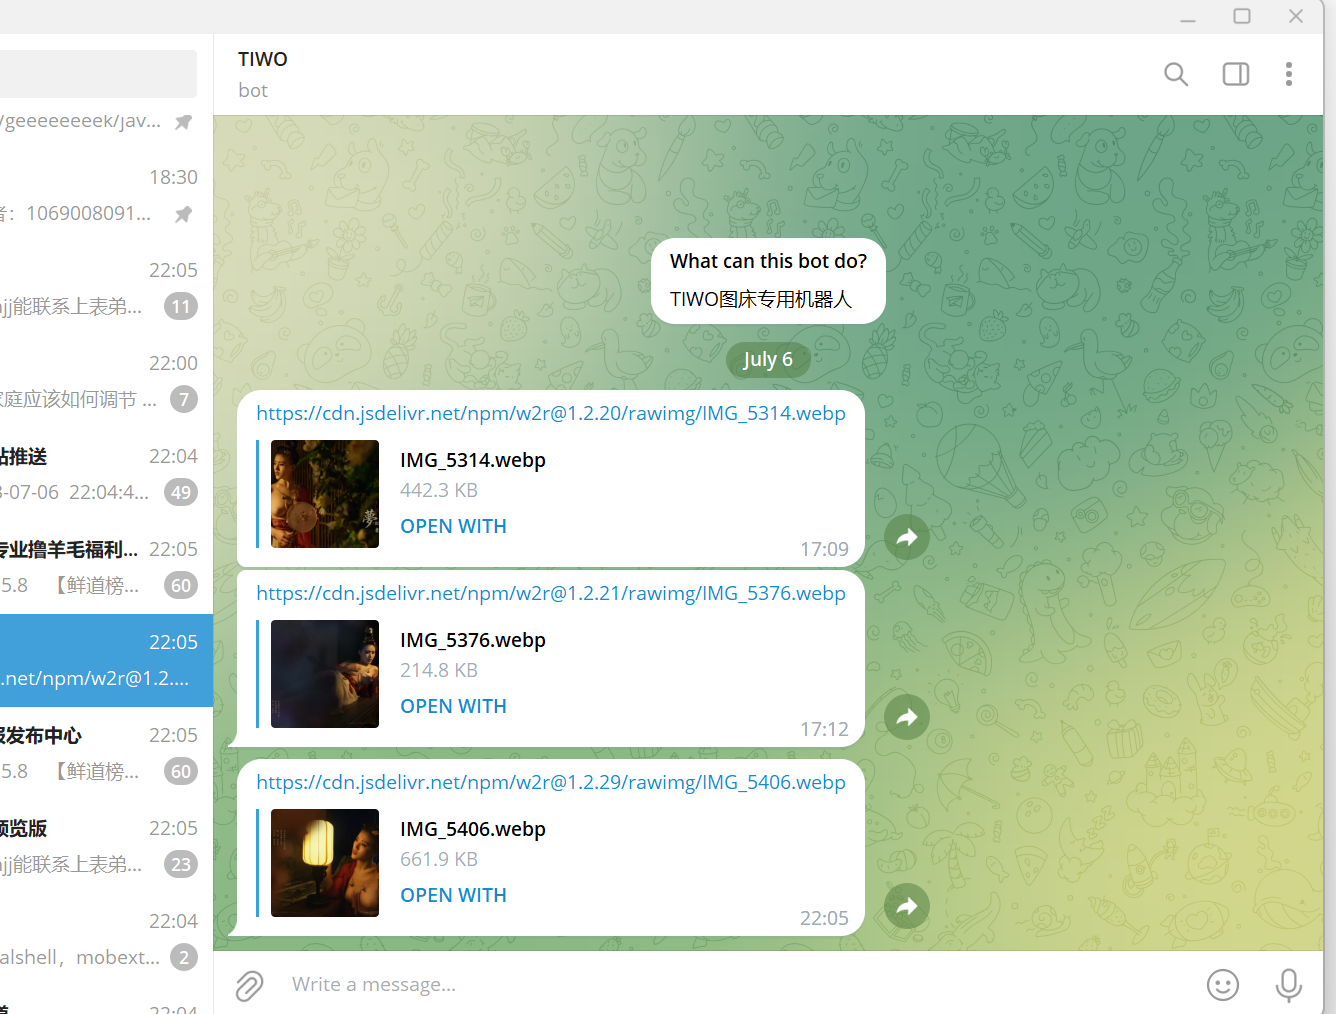The width and height of the screenshot is (1336, 1014).
Task: Open the three-dot chat options menu
Action: (x=1289, y=74)
